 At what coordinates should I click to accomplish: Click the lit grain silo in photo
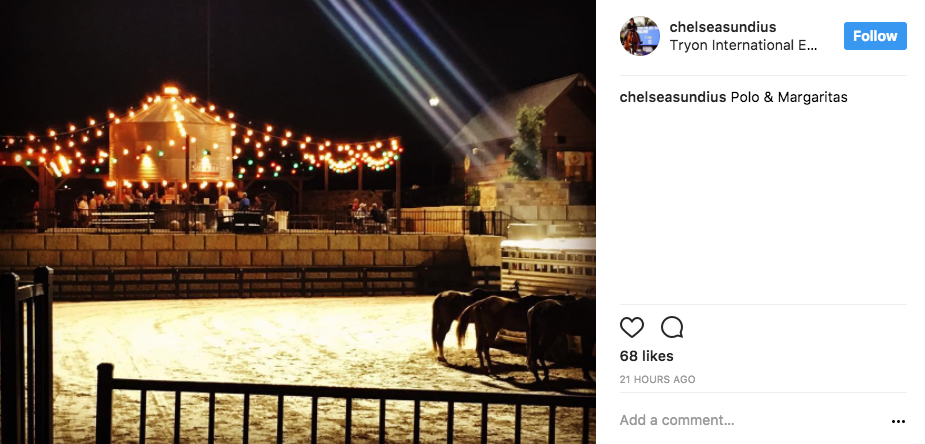170,140
